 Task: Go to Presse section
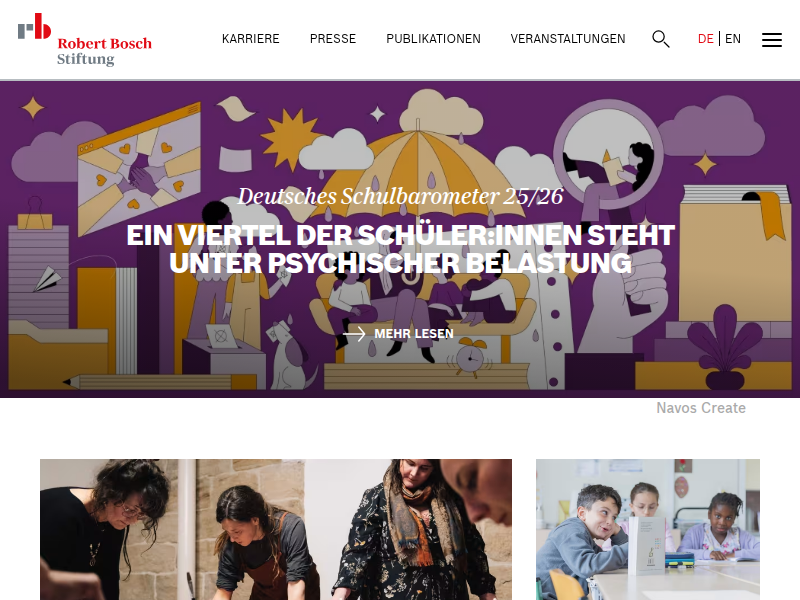click(x=333, y=39)
